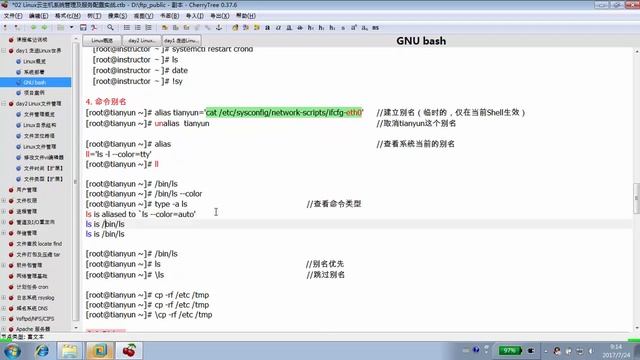Open the 编辑(E) menu
This screenshot has height=360, width=640.
click(x=38, y=16)
